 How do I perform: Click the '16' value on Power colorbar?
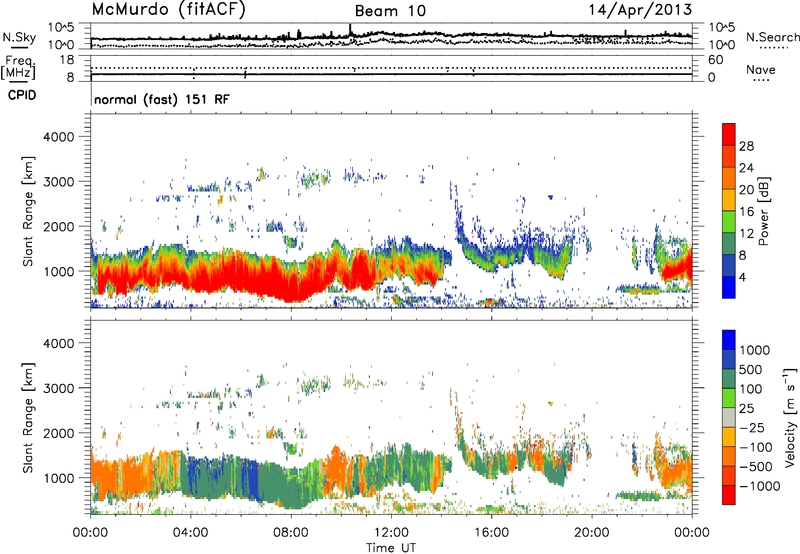[x=746, y=212]
